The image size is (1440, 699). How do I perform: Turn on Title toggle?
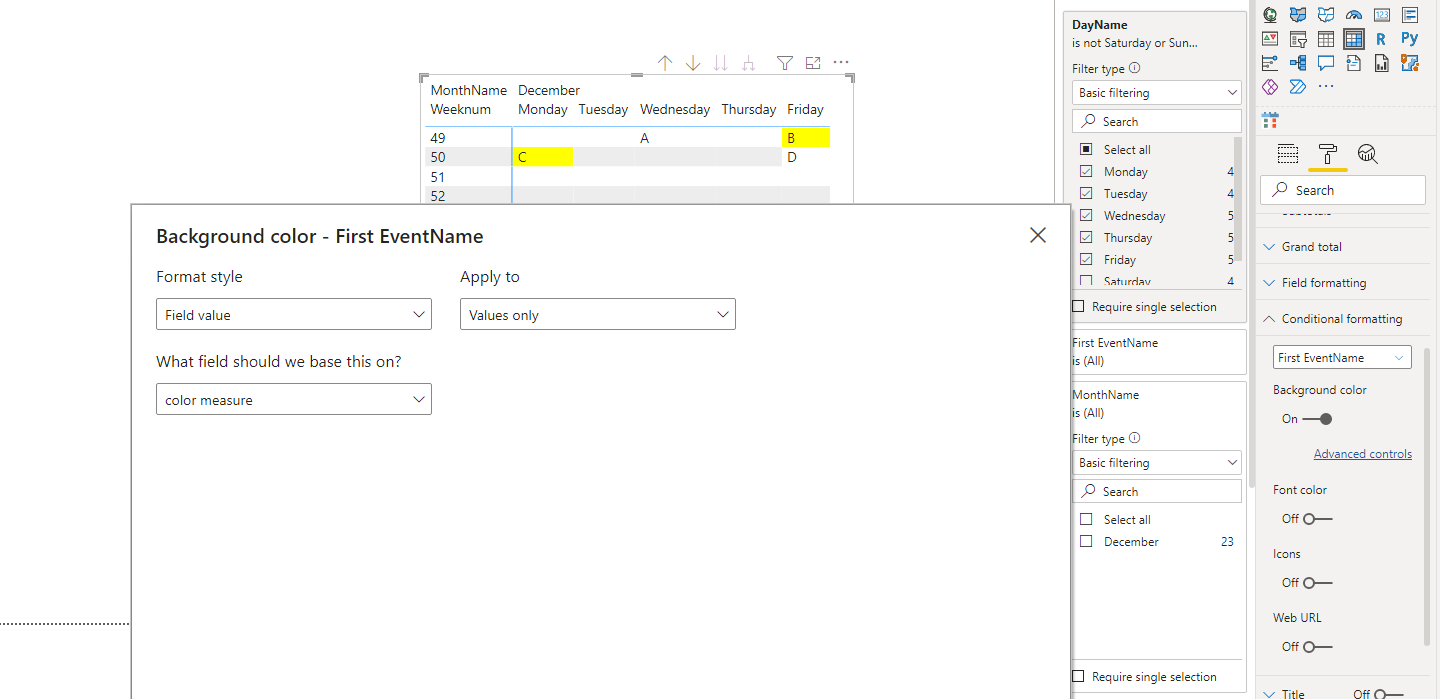pyautogui.click(x=1388, y=694)
